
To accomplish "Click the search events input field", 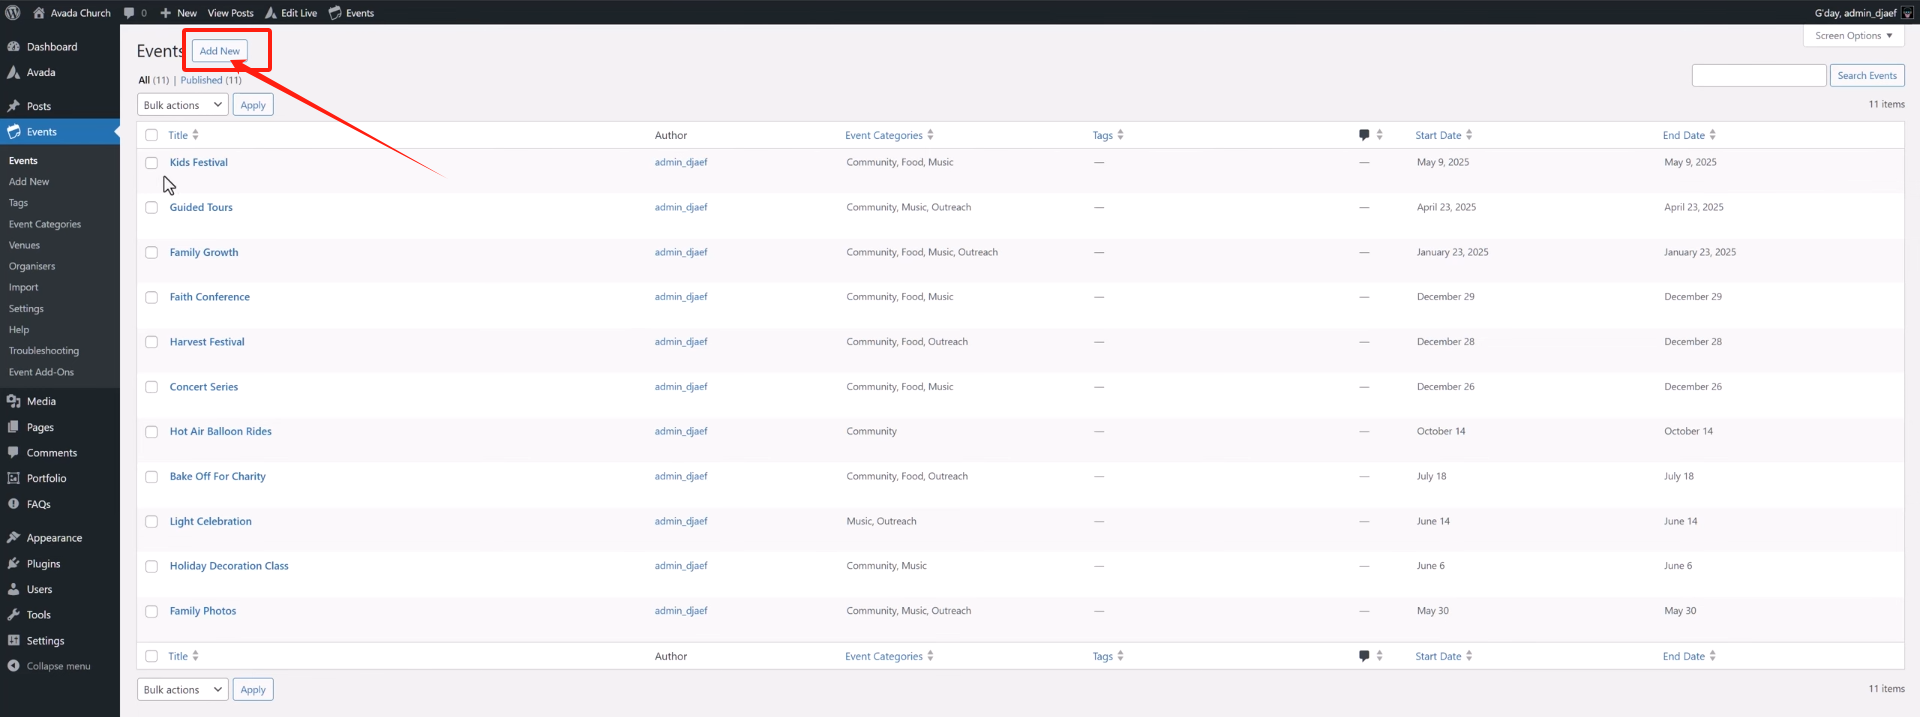I will (1758, 76).
